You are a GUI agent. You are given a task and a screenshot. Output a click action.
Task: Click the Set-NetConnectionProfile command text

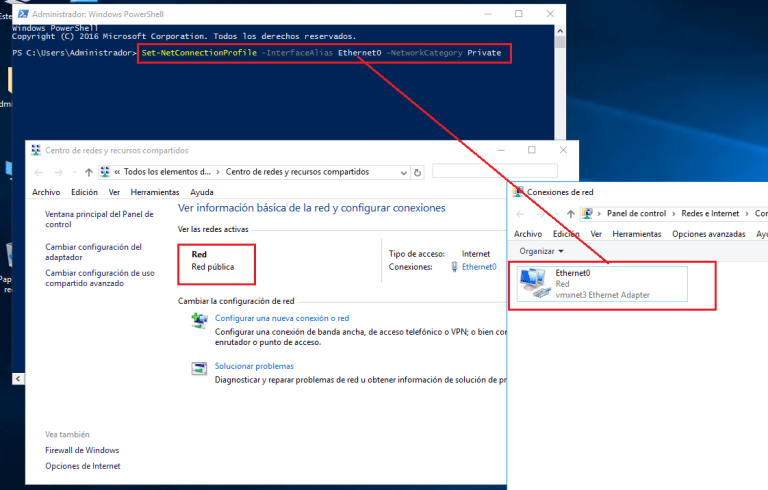pyautogui.click(x=199, y=52)
